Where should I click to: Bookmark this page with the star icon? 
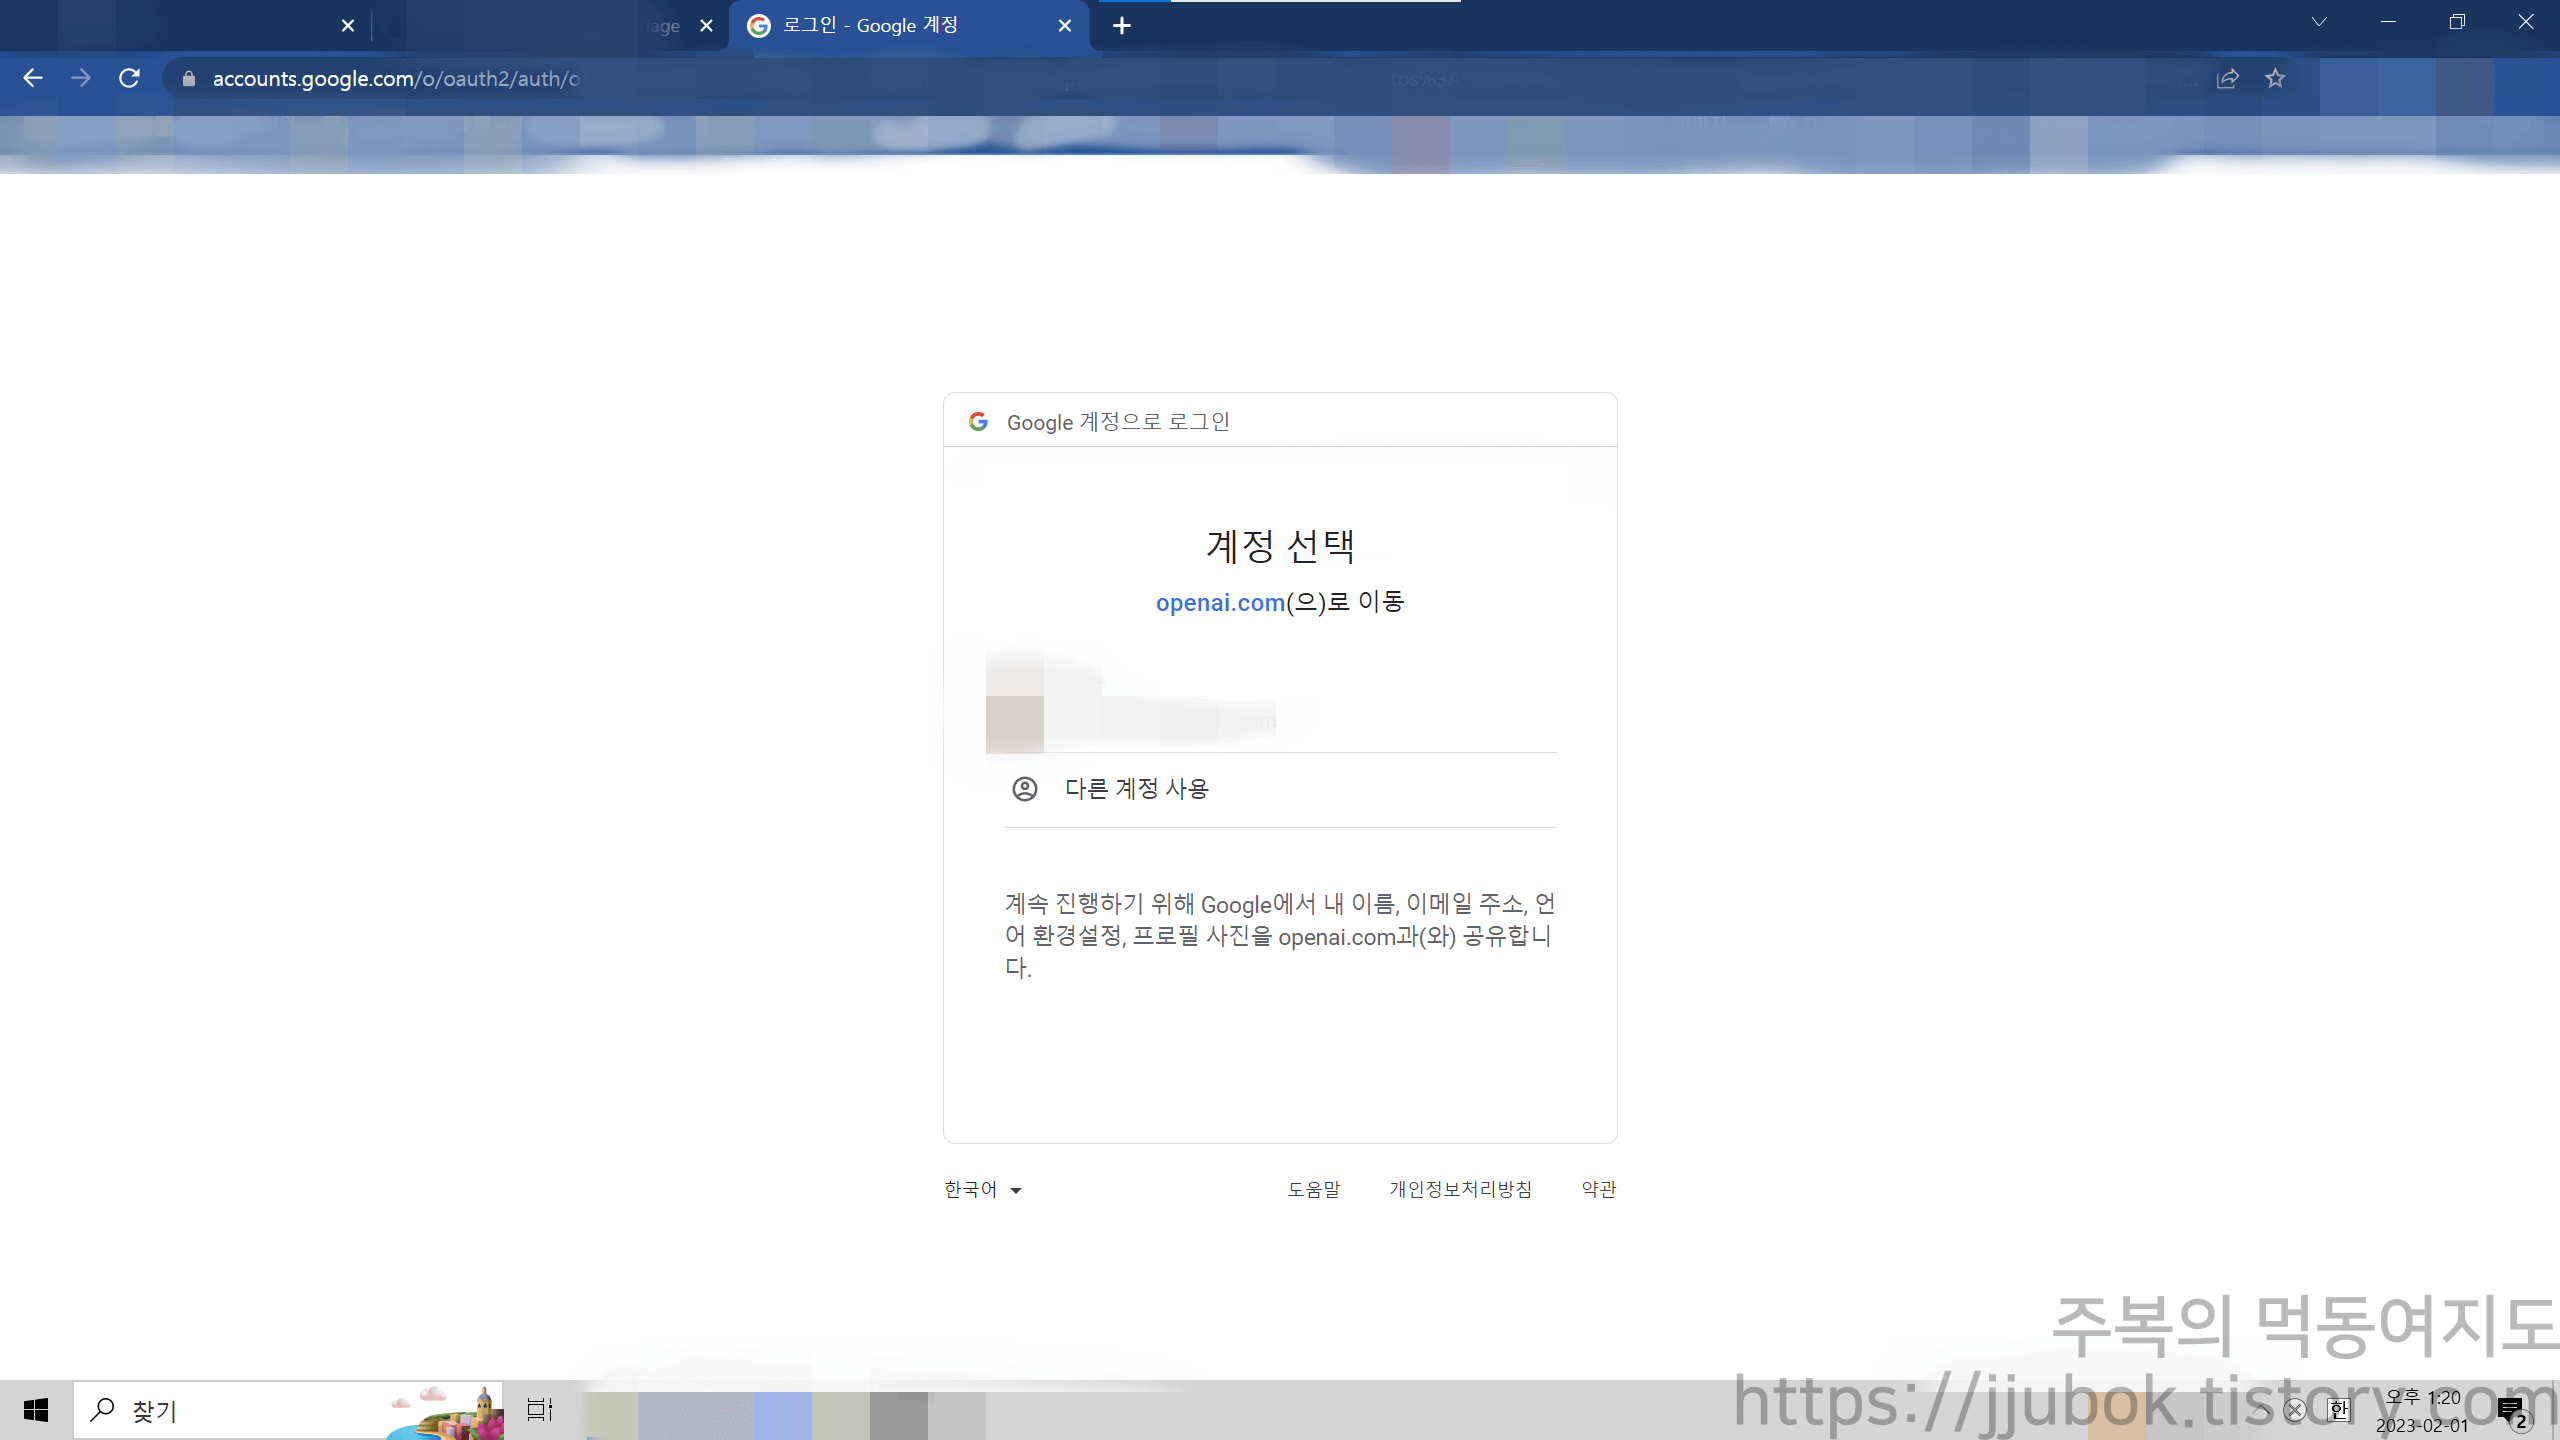point(2276,79)
